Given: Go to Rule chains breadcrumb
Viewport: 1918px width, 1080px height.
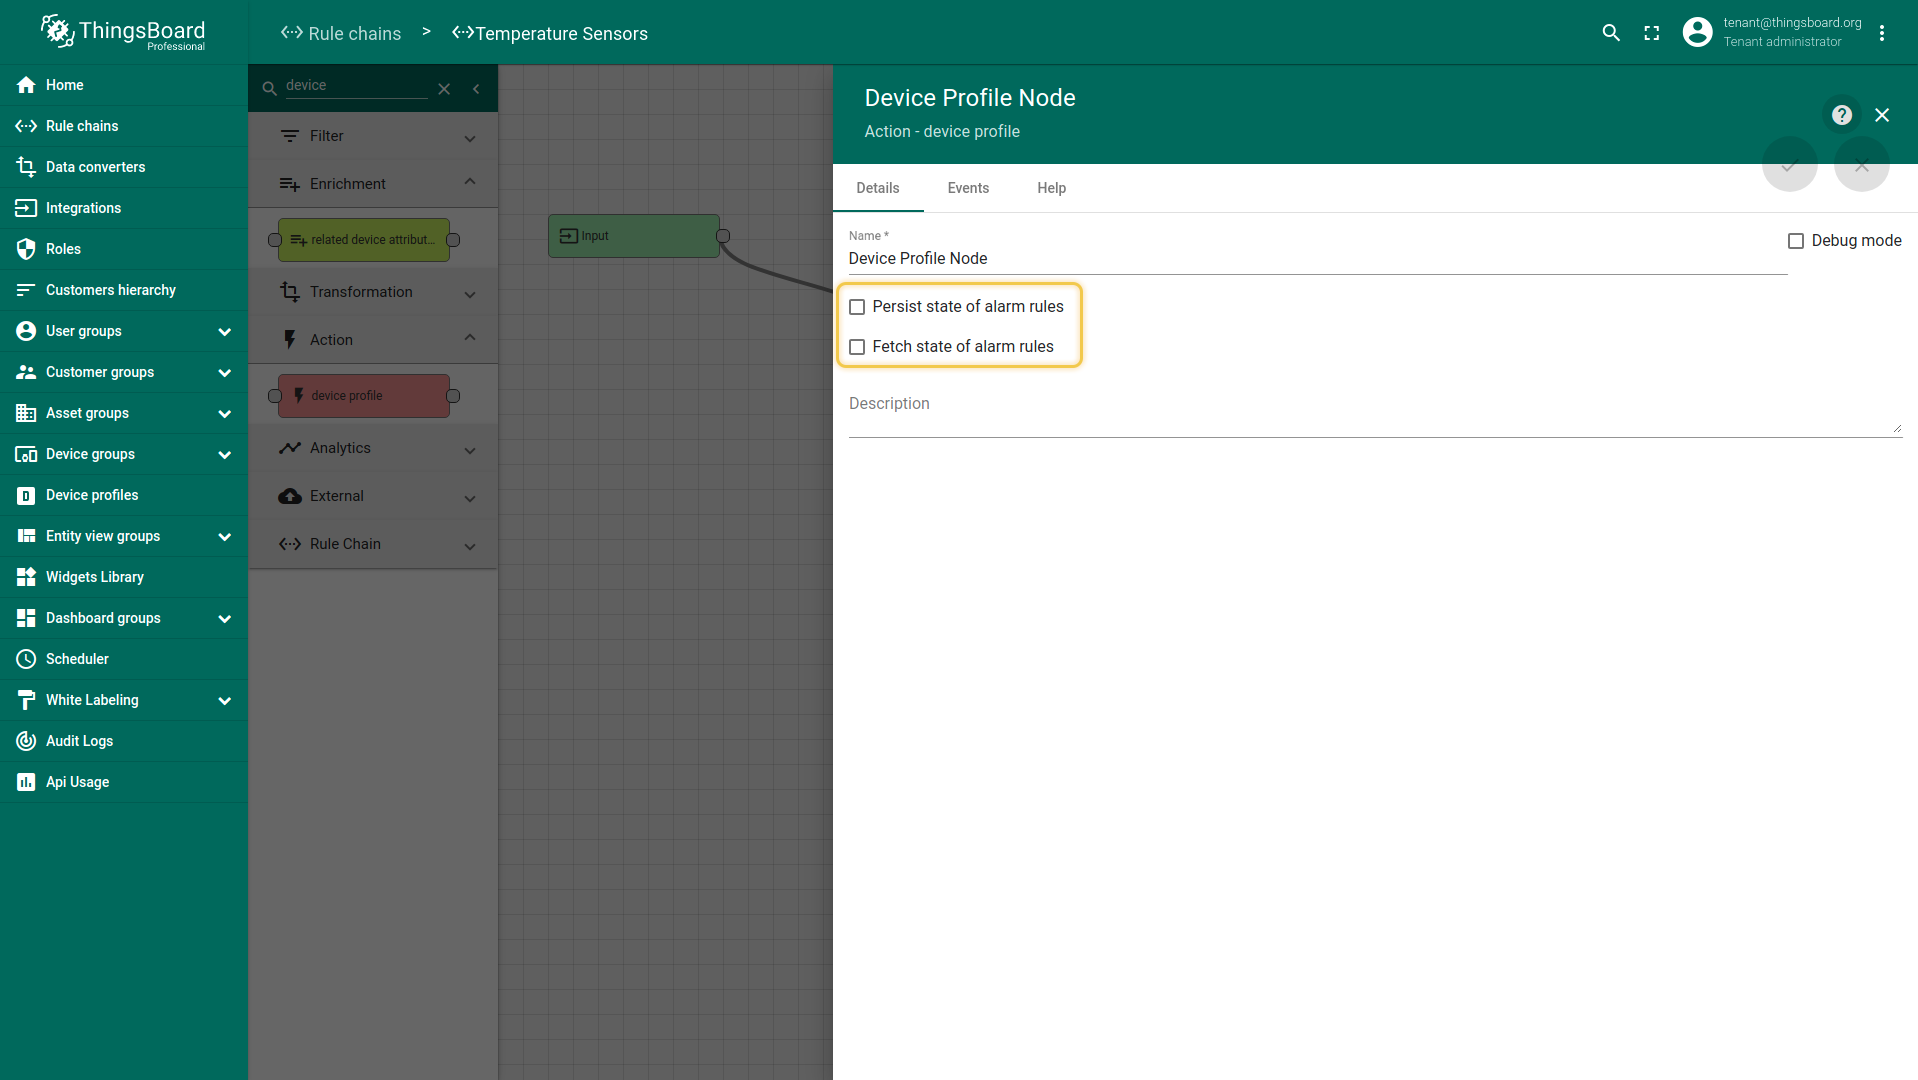Looking at the screenshot, I should pos(341,33).
